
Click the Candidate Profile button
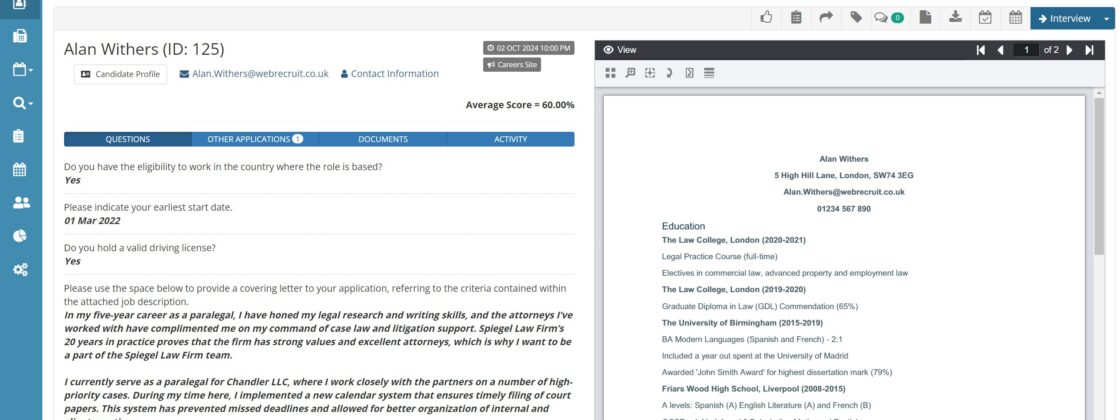(120, 74)
